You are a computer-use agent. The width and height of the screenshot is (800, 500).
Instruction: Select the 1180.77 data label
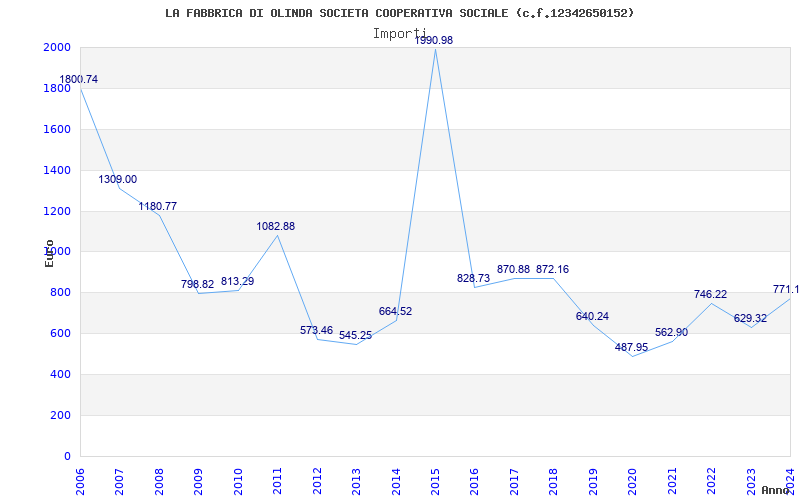158,207
